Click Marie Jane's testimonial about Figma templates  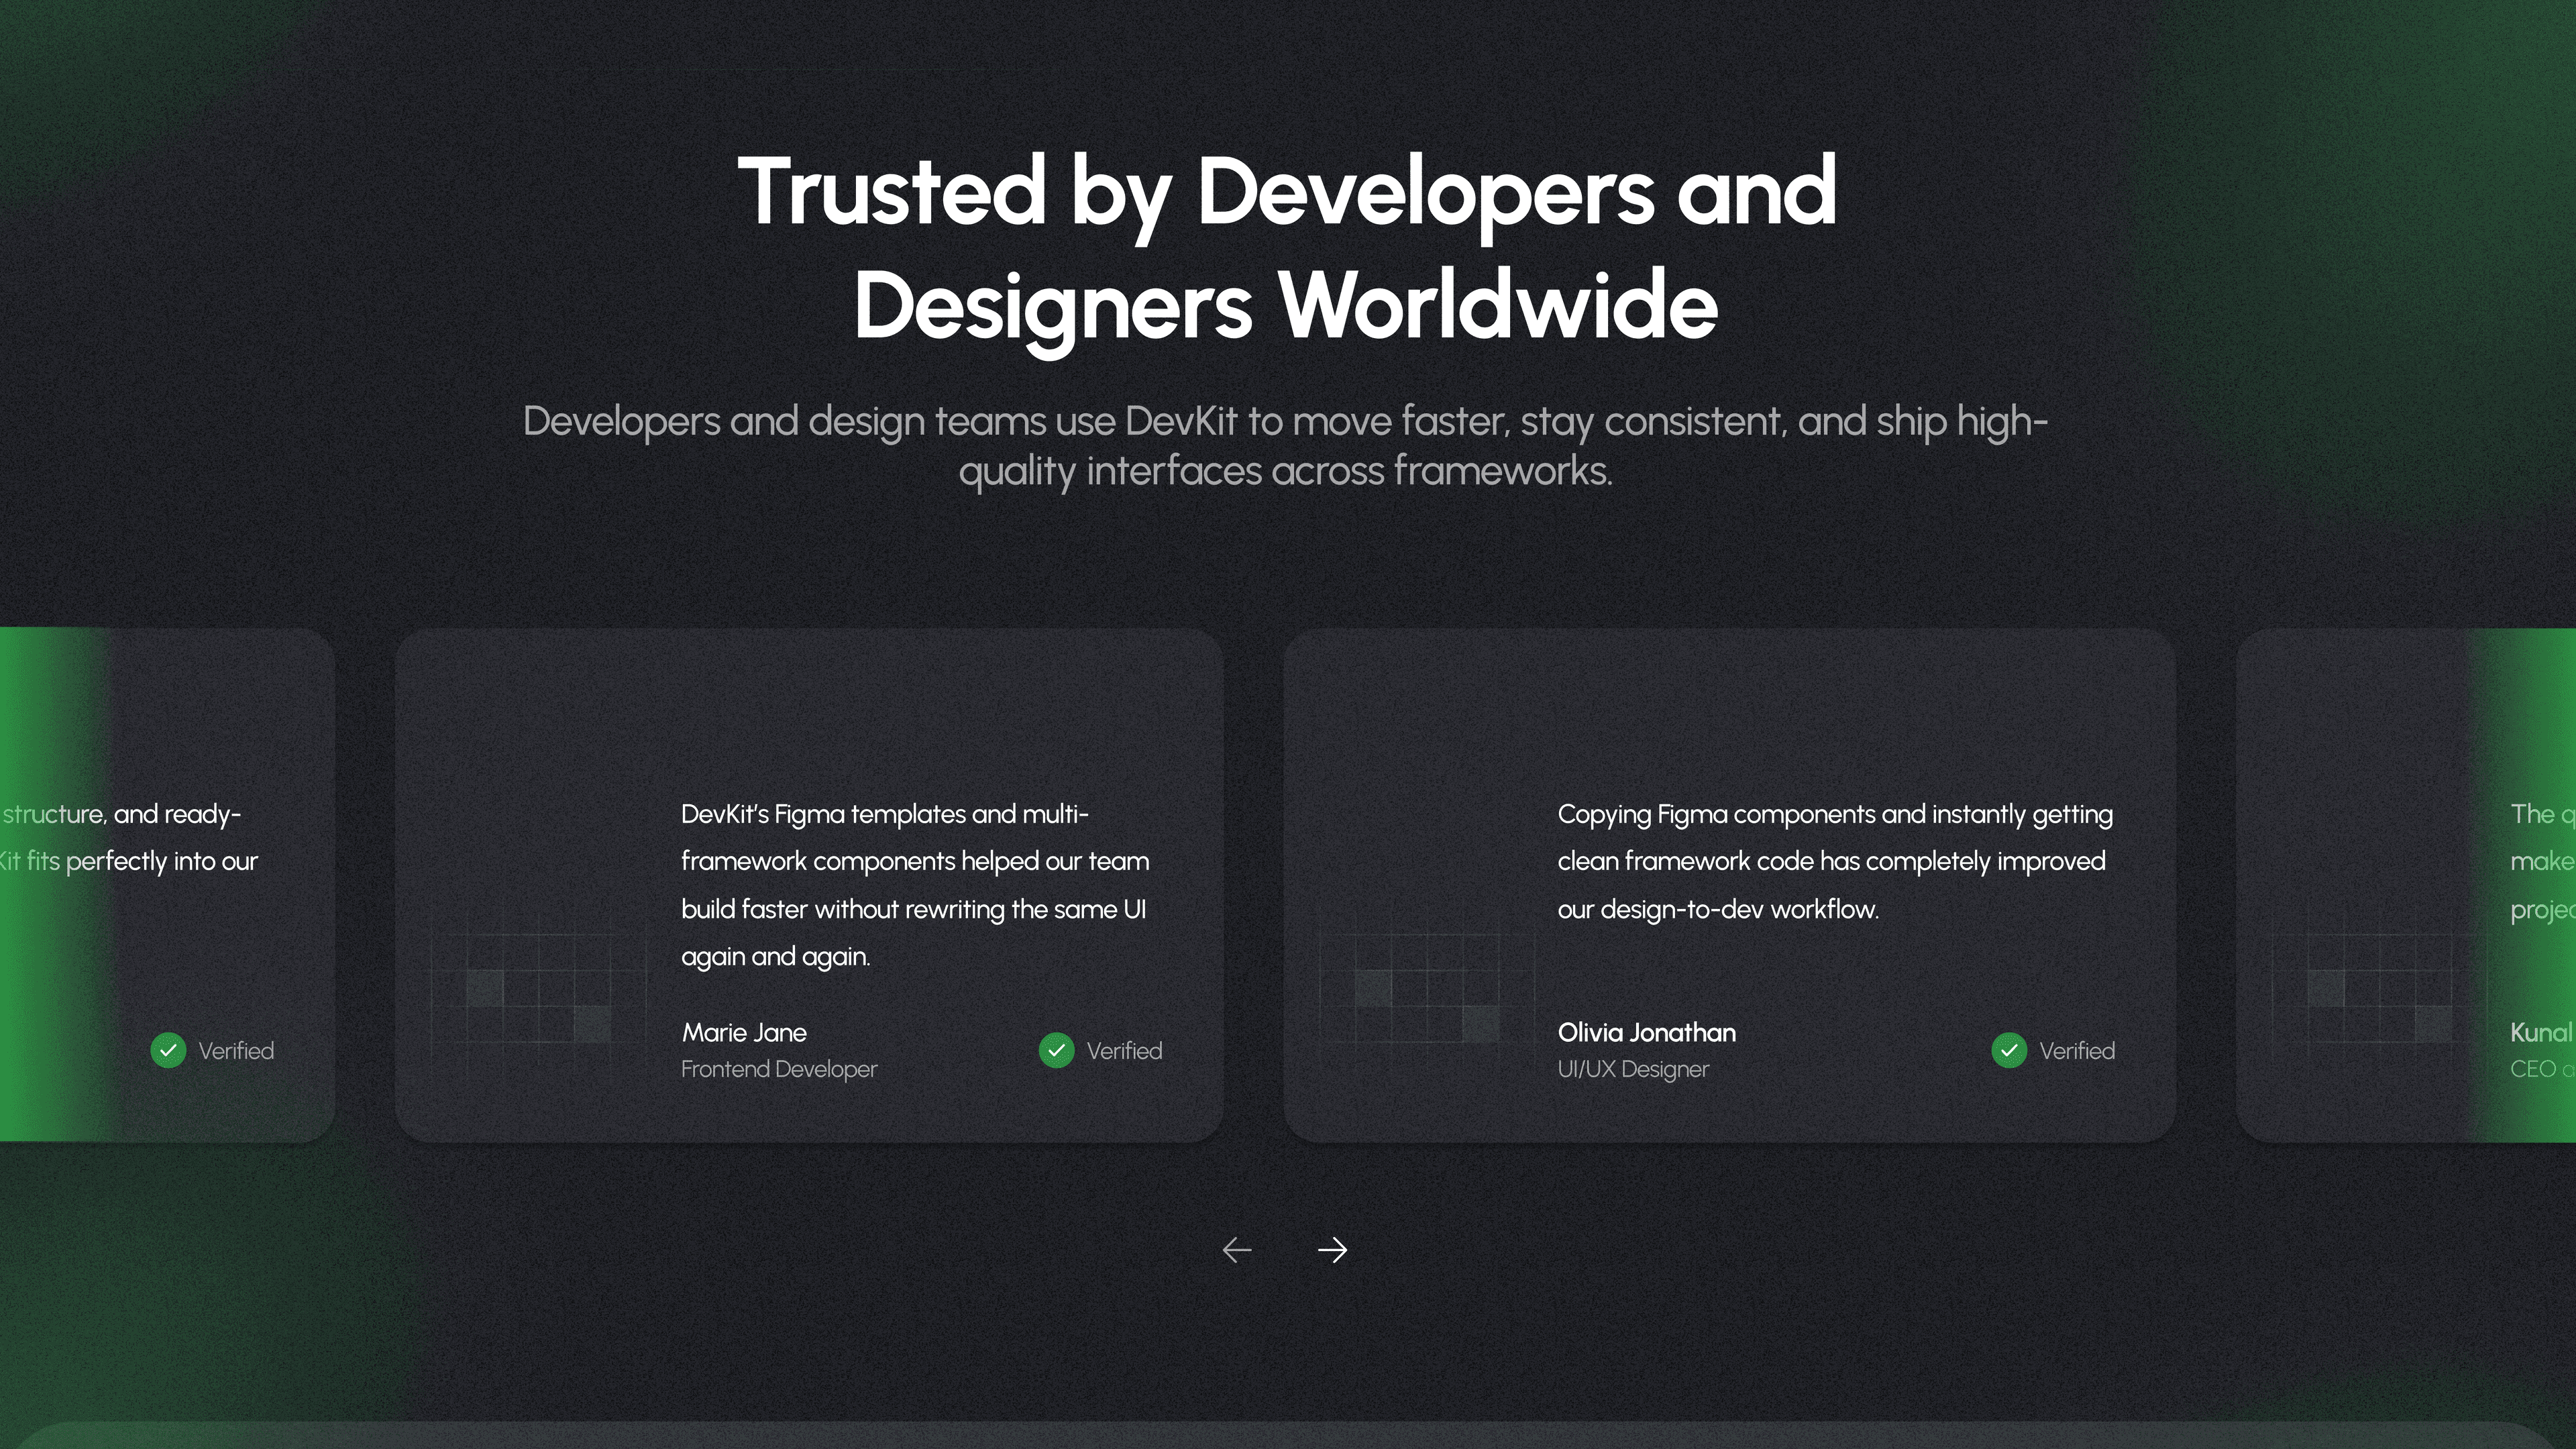(915, 885)
